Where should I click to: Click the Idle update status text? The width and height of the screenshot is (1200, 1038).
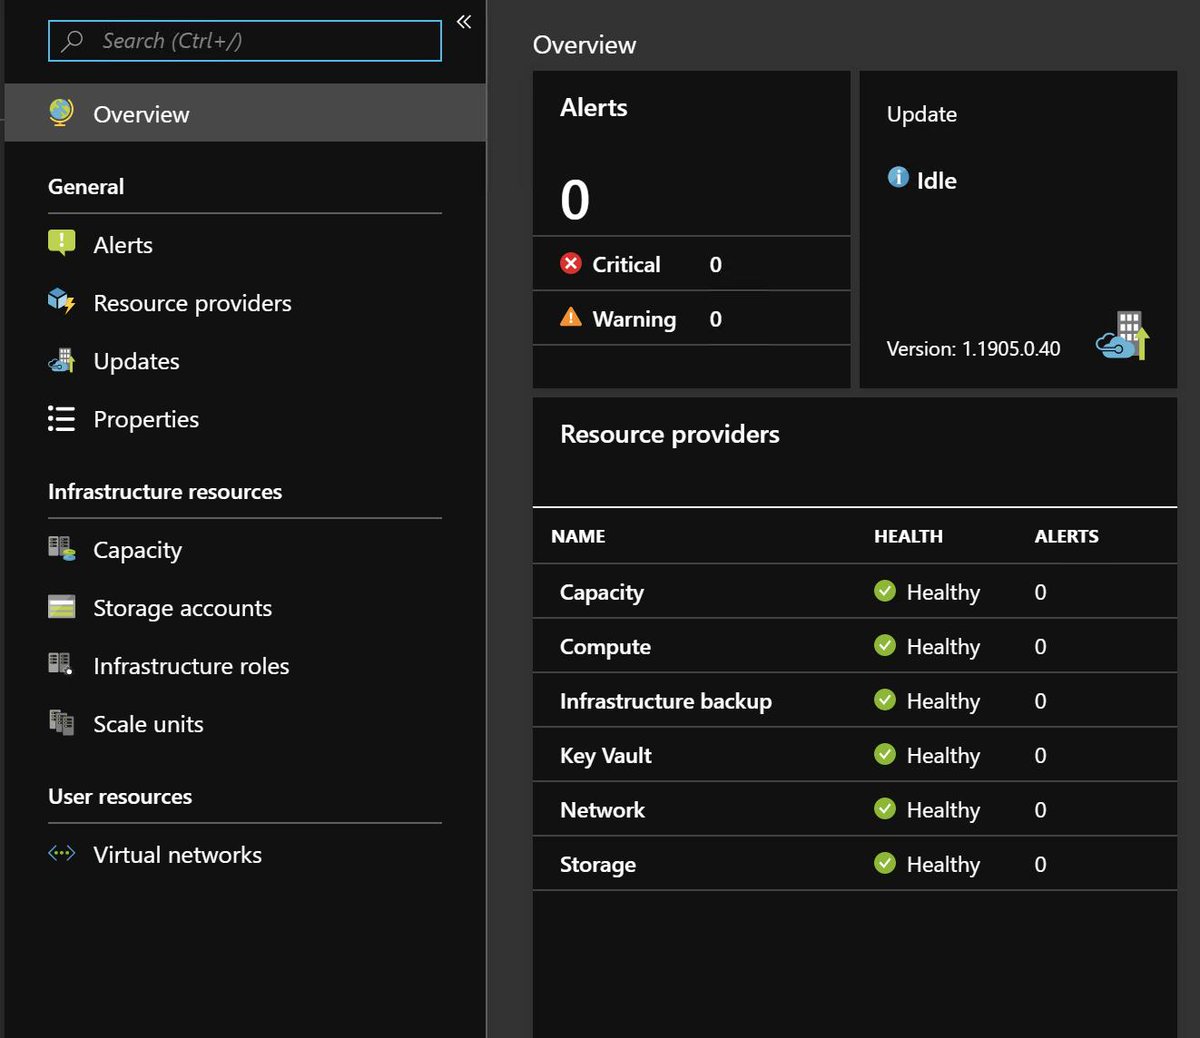(x=937, y=180)
